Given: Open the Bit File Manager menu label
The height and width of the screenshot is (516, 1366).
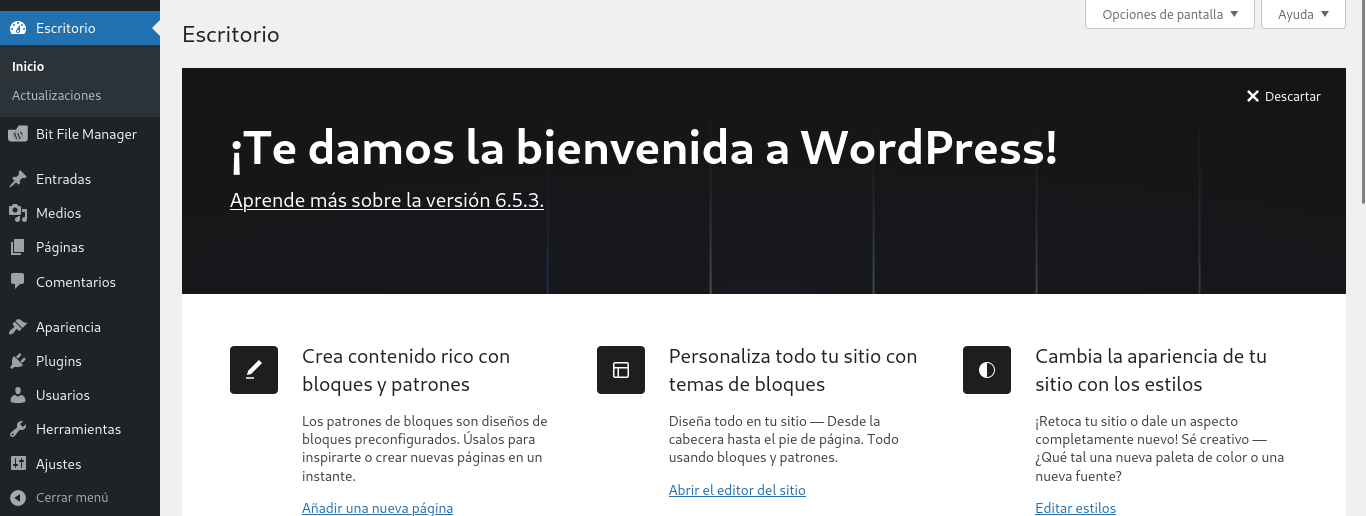Looking at the screenshot, I should (86, 134).
